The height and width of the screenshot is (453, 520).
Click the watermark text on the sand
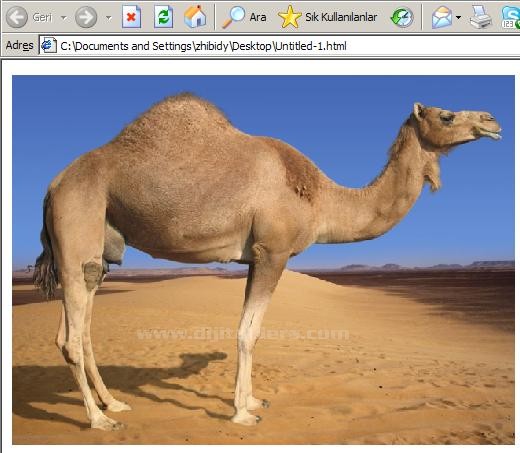click(243, 334)
